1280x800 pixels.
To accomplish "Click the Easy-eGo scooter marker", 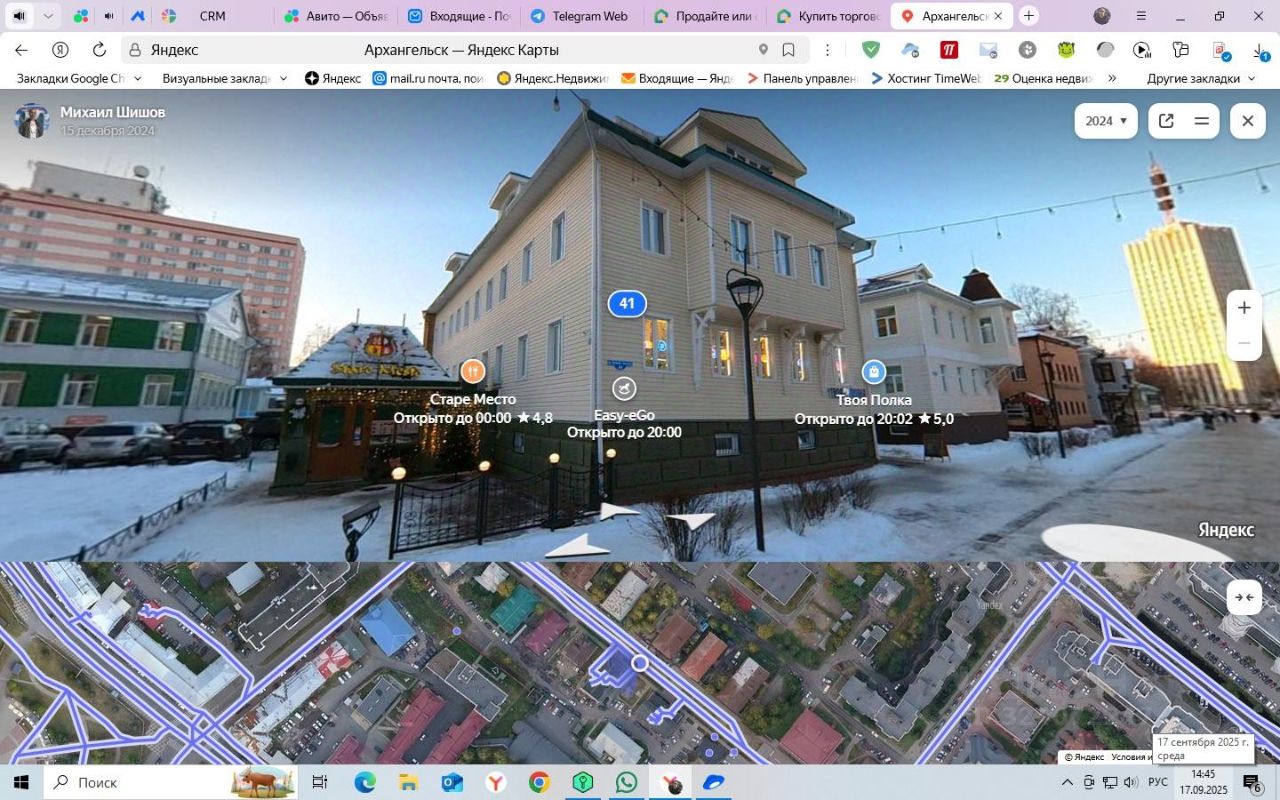I will pos(624,388).
